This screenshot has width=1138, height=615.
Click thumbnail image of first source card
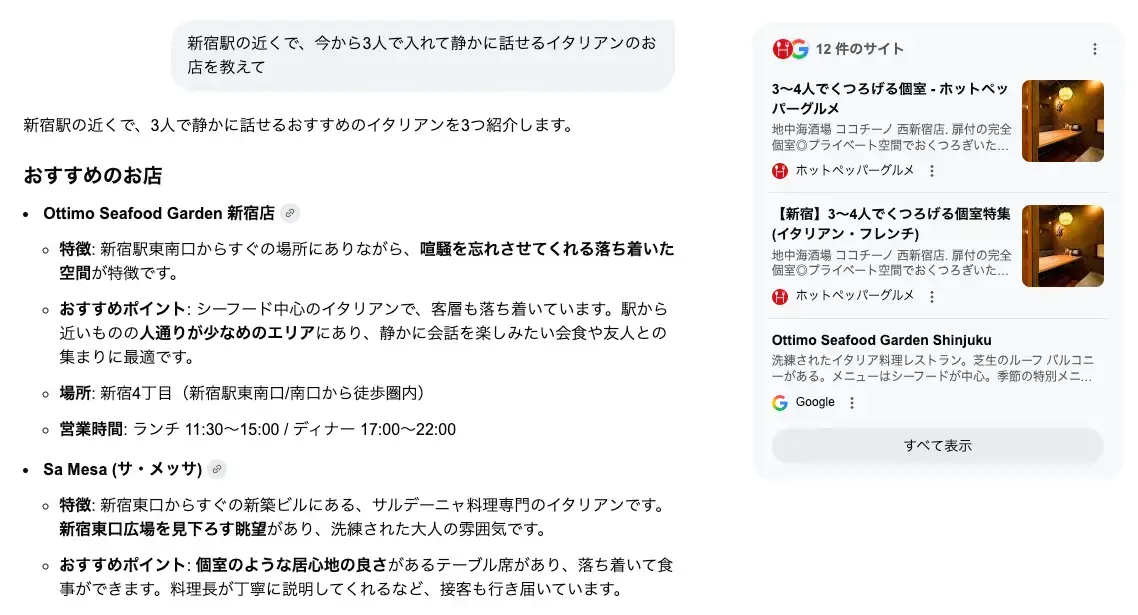coord(1063,121)
